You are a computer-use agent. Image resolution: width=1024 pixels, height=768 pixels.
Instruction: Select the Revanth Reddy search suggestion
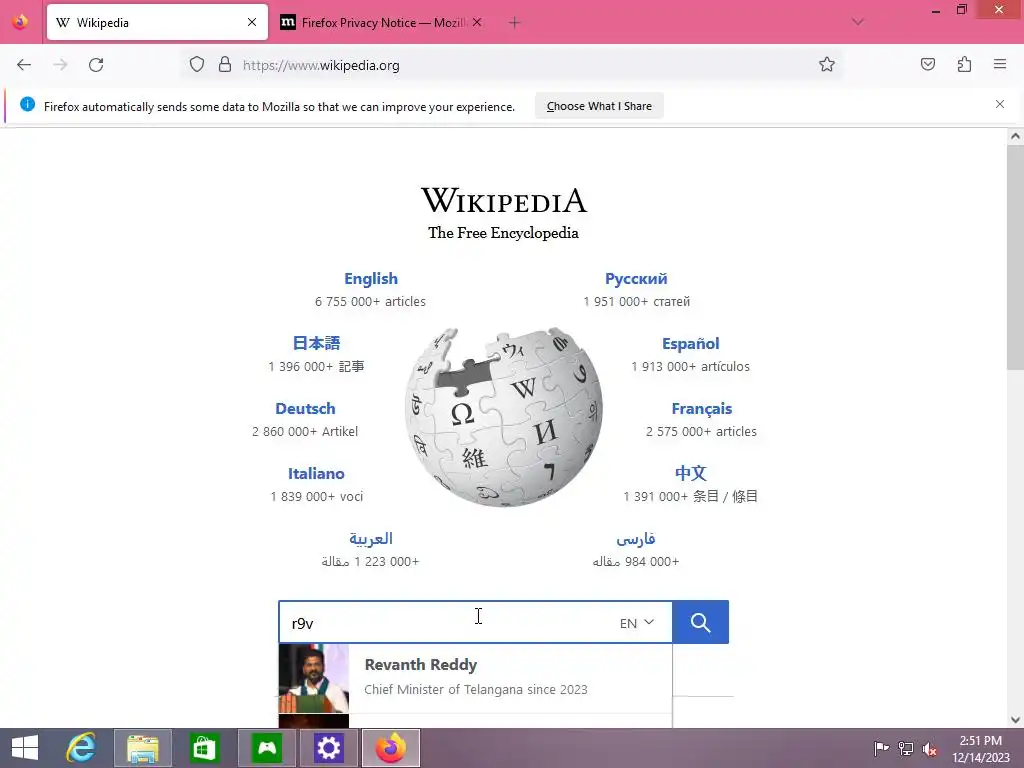click(x=475, y=679)
